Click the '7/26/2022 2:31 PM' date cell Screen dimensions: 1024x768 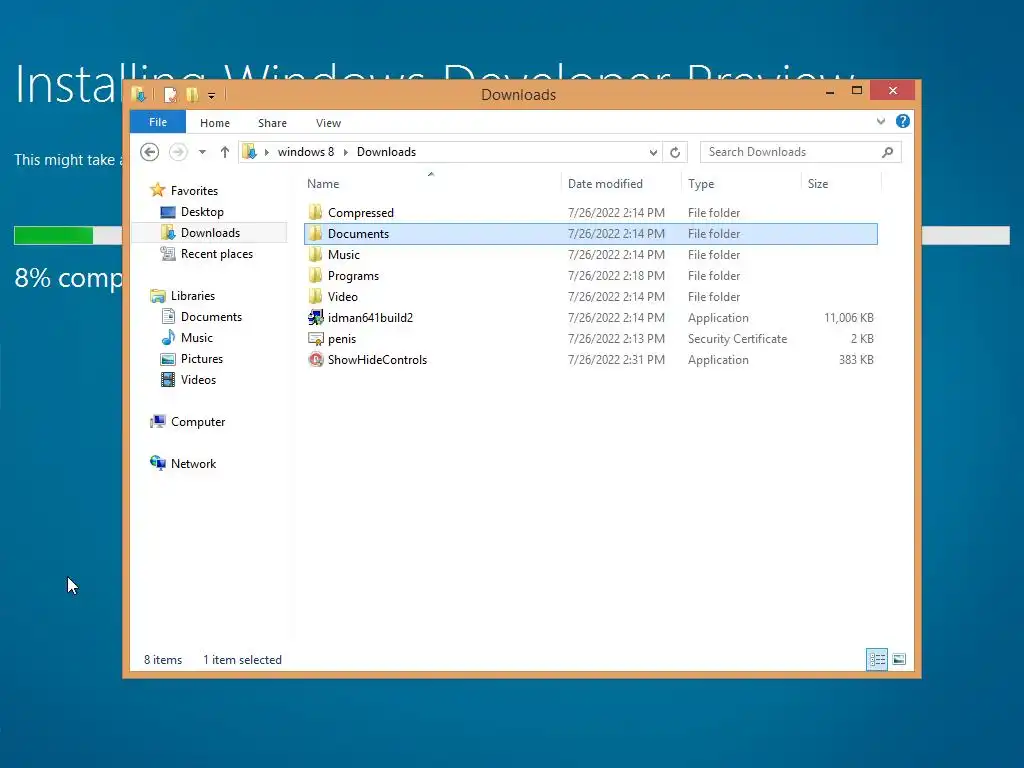[x=616, y=359]
